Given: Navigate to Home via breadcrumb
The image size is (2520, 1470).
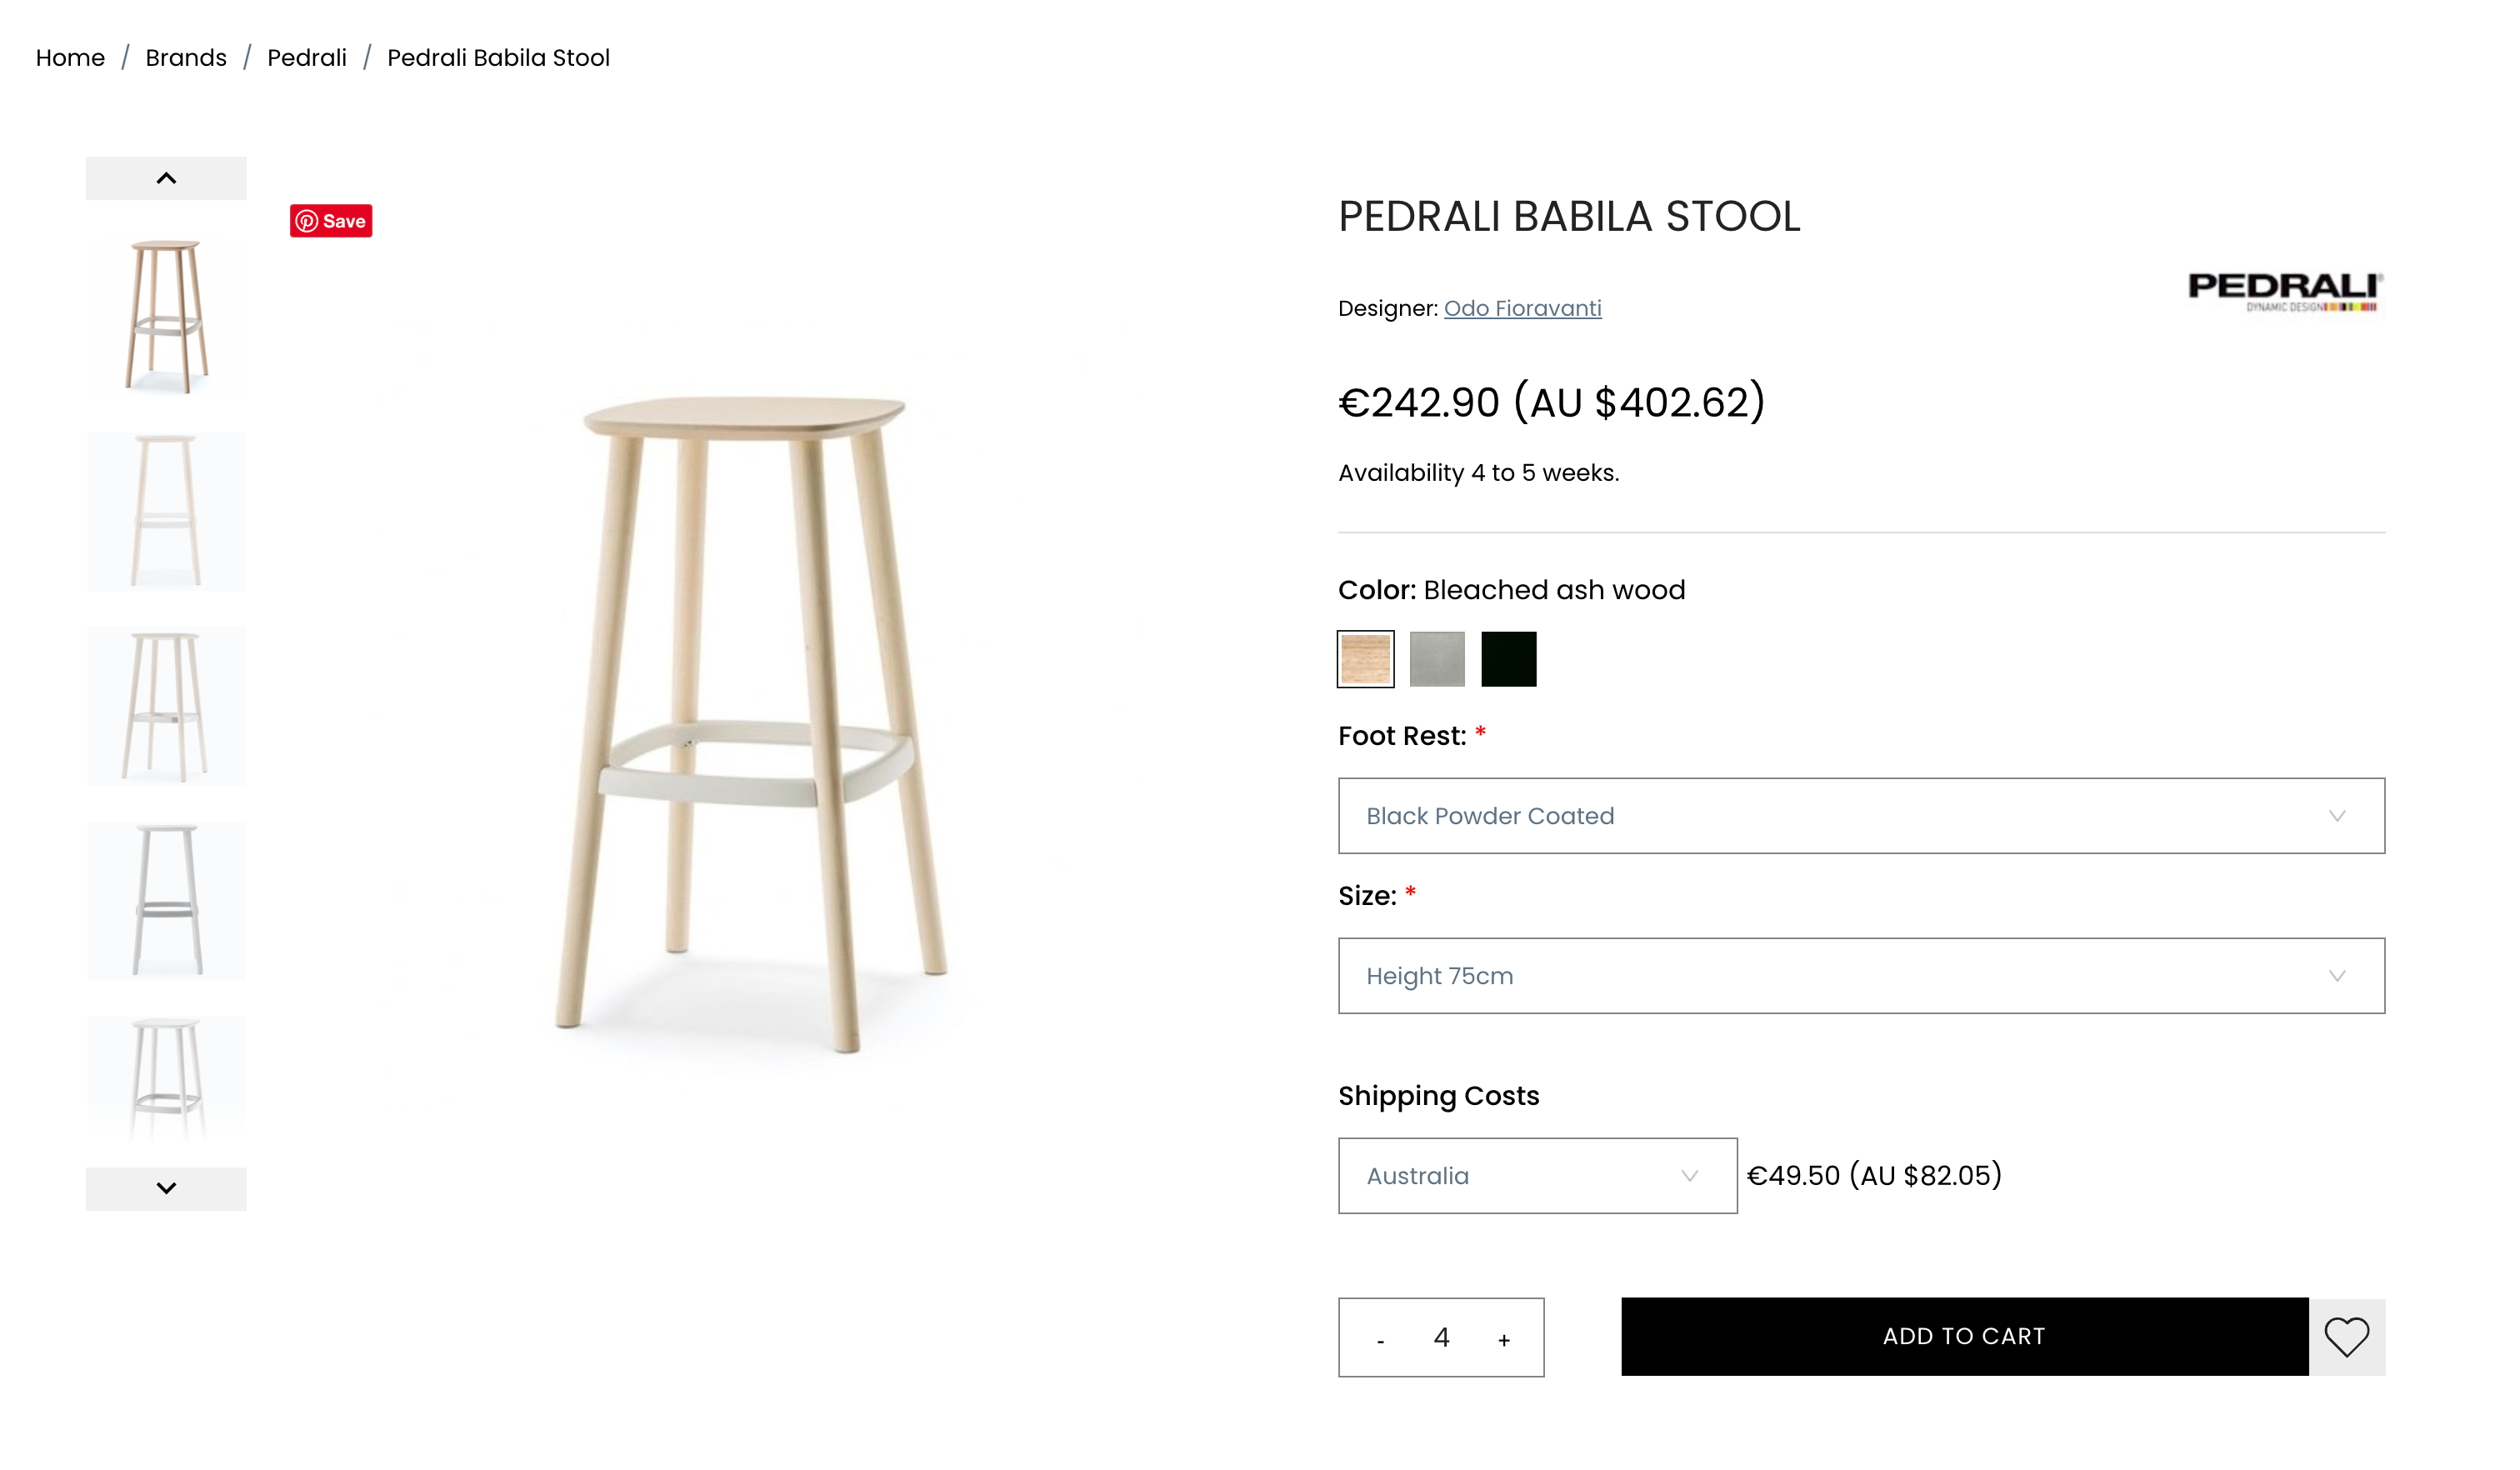Looking at the screenshot, I should 70,57.
